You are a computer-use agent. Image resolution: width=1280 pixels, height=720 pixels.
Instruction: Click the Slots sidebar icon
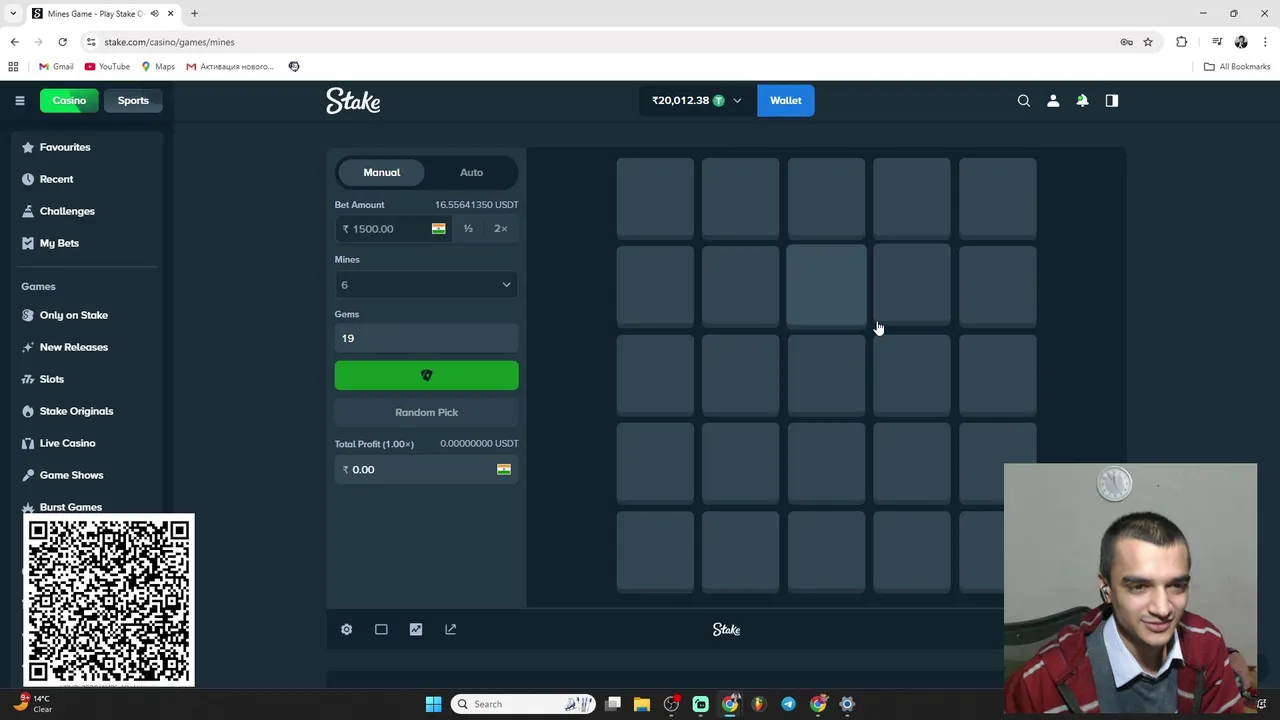(28, 379)
